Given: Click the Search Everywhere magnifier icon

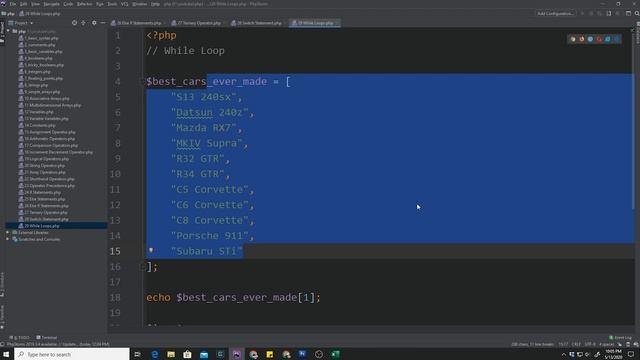Looking at the screenshot, I should (x=636, y=13).
